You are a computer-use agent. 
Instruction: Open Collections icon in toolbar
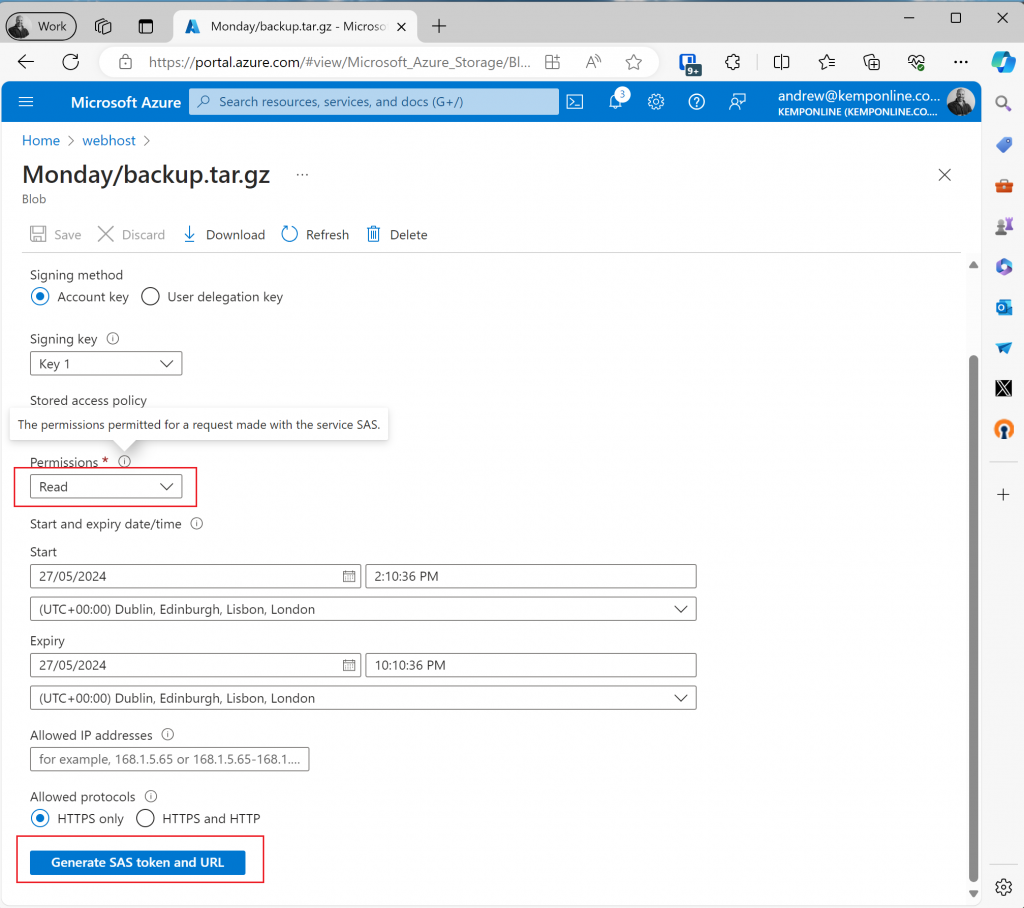point(871,62)
